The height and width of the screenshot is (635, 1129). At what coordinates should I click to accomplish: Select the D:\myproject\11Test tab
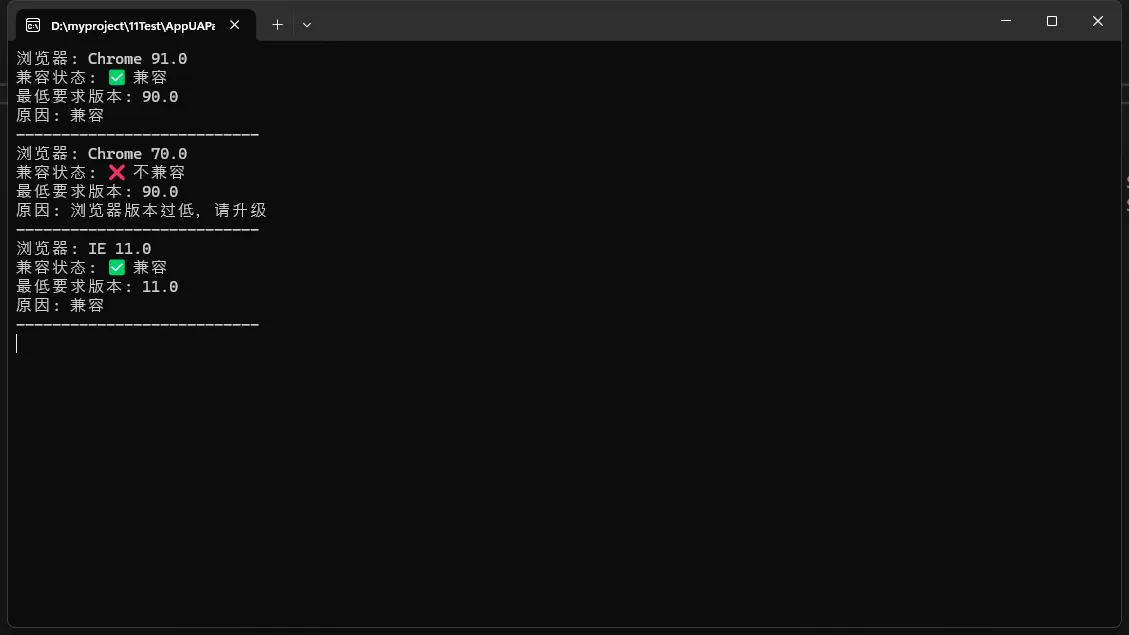(x=132, y=25)
